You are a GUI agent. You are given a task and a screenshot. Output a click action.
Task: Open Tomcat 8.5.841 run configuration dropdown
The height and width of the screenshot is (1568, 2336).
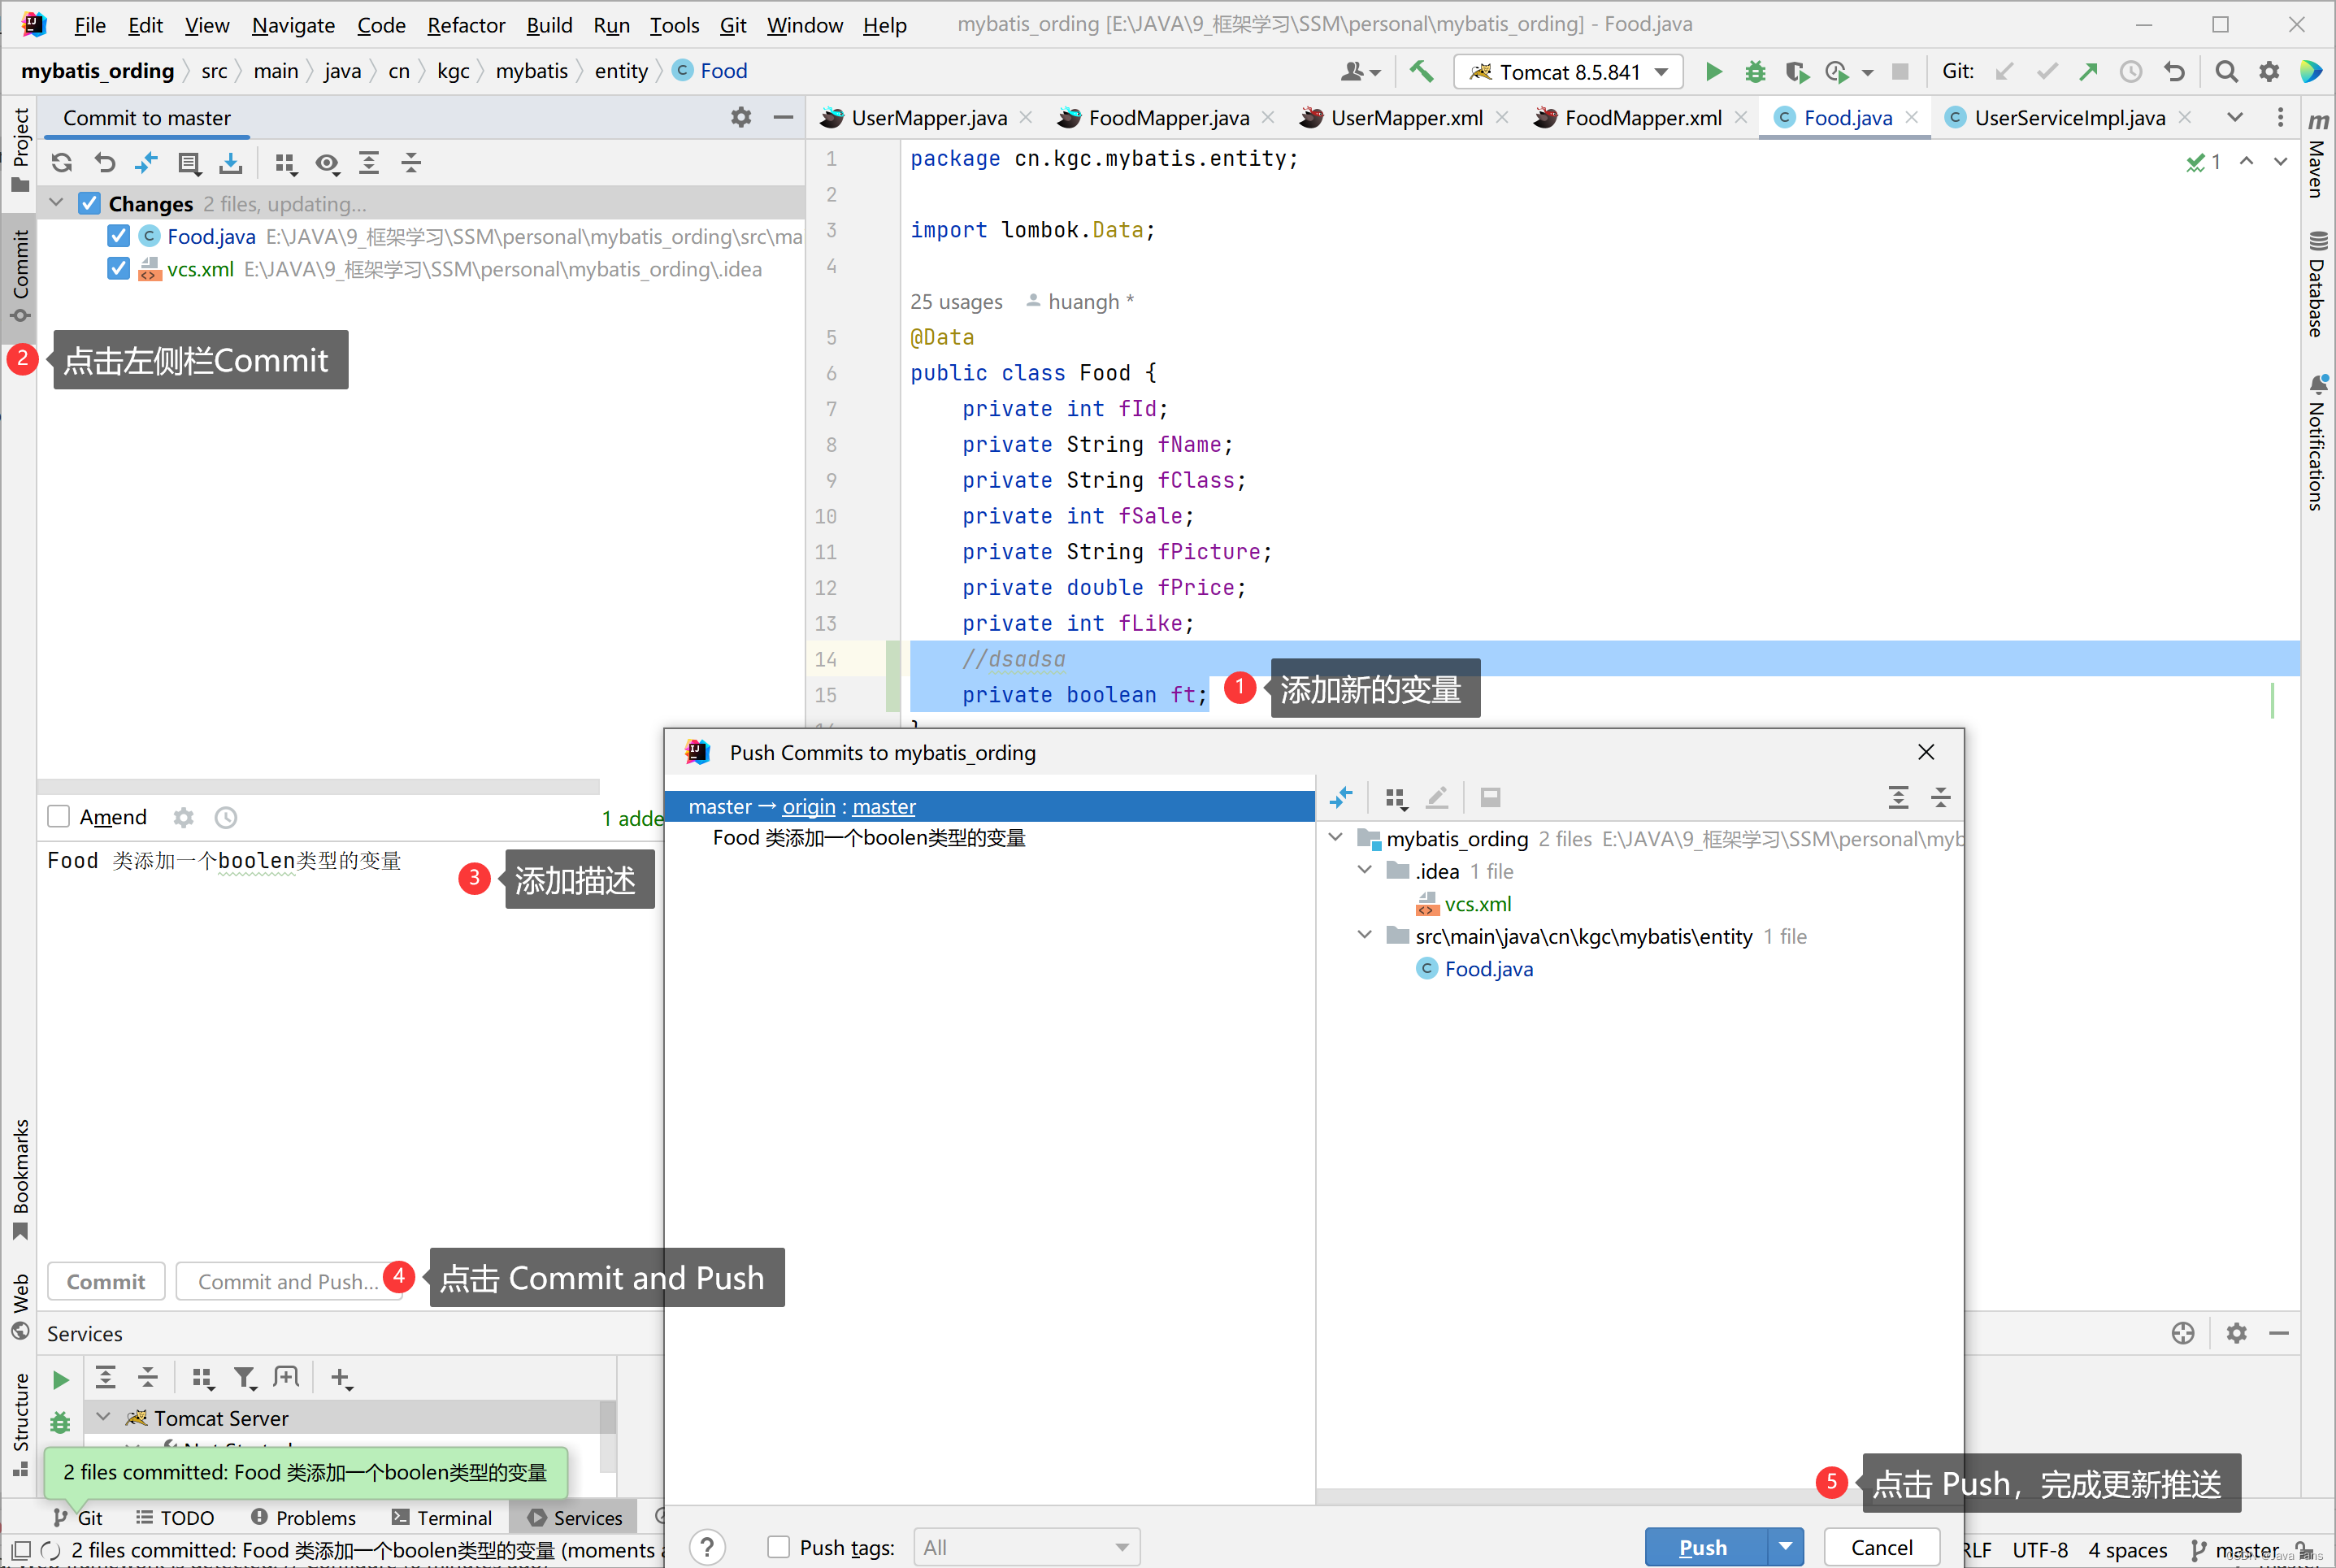[x=1568, y=71]
